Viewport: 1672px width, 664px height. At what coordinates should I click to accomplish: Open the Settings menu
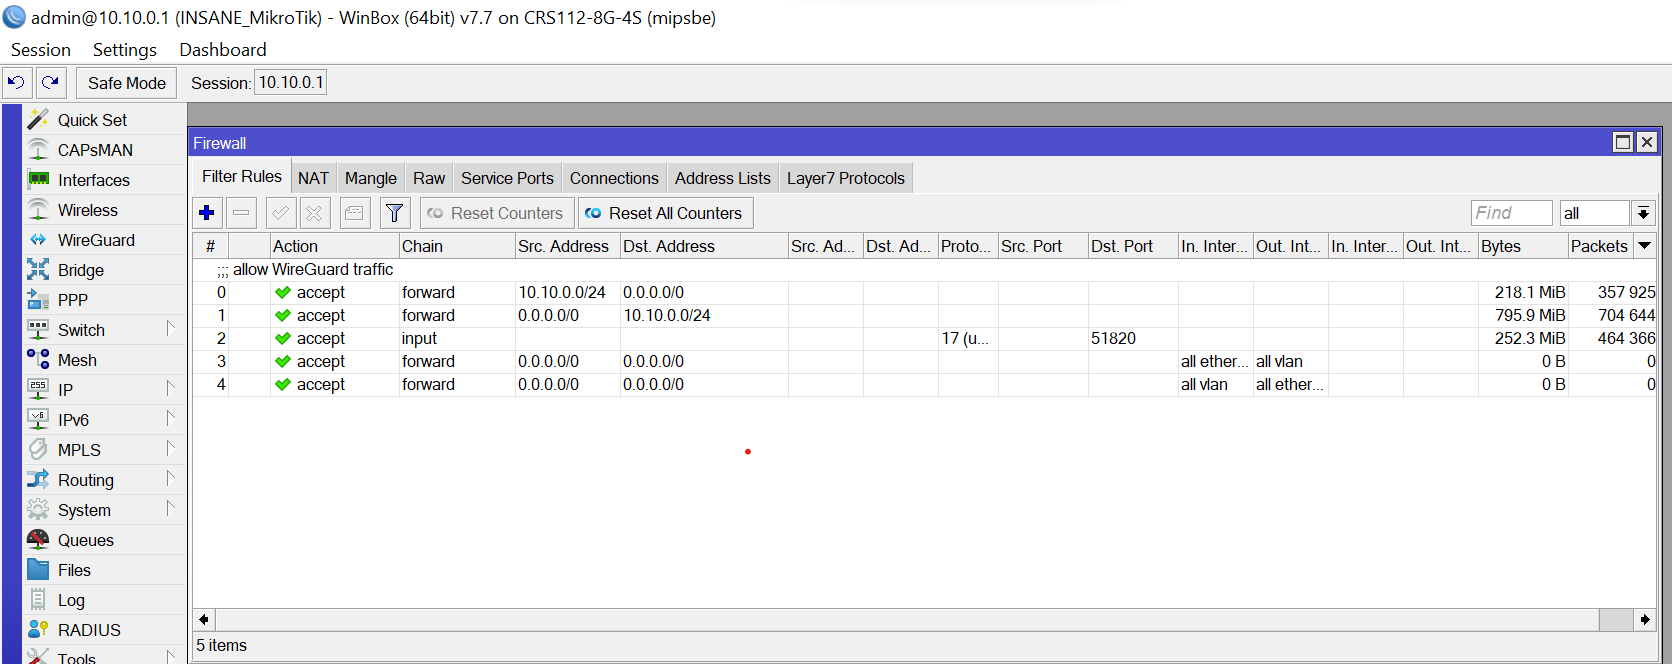[125, 50]
